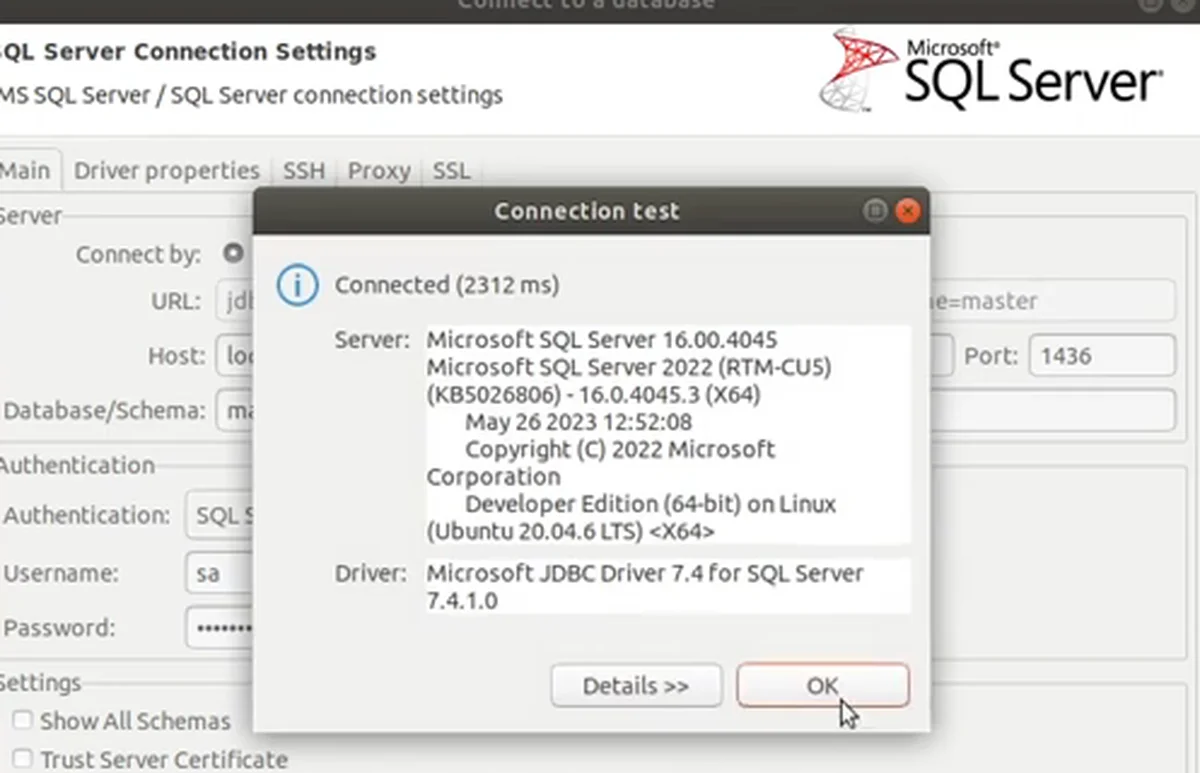Click the Port field showing 1436
Image resolution: width=1200 pixels, height=773 pixels.
[1102, 356]
